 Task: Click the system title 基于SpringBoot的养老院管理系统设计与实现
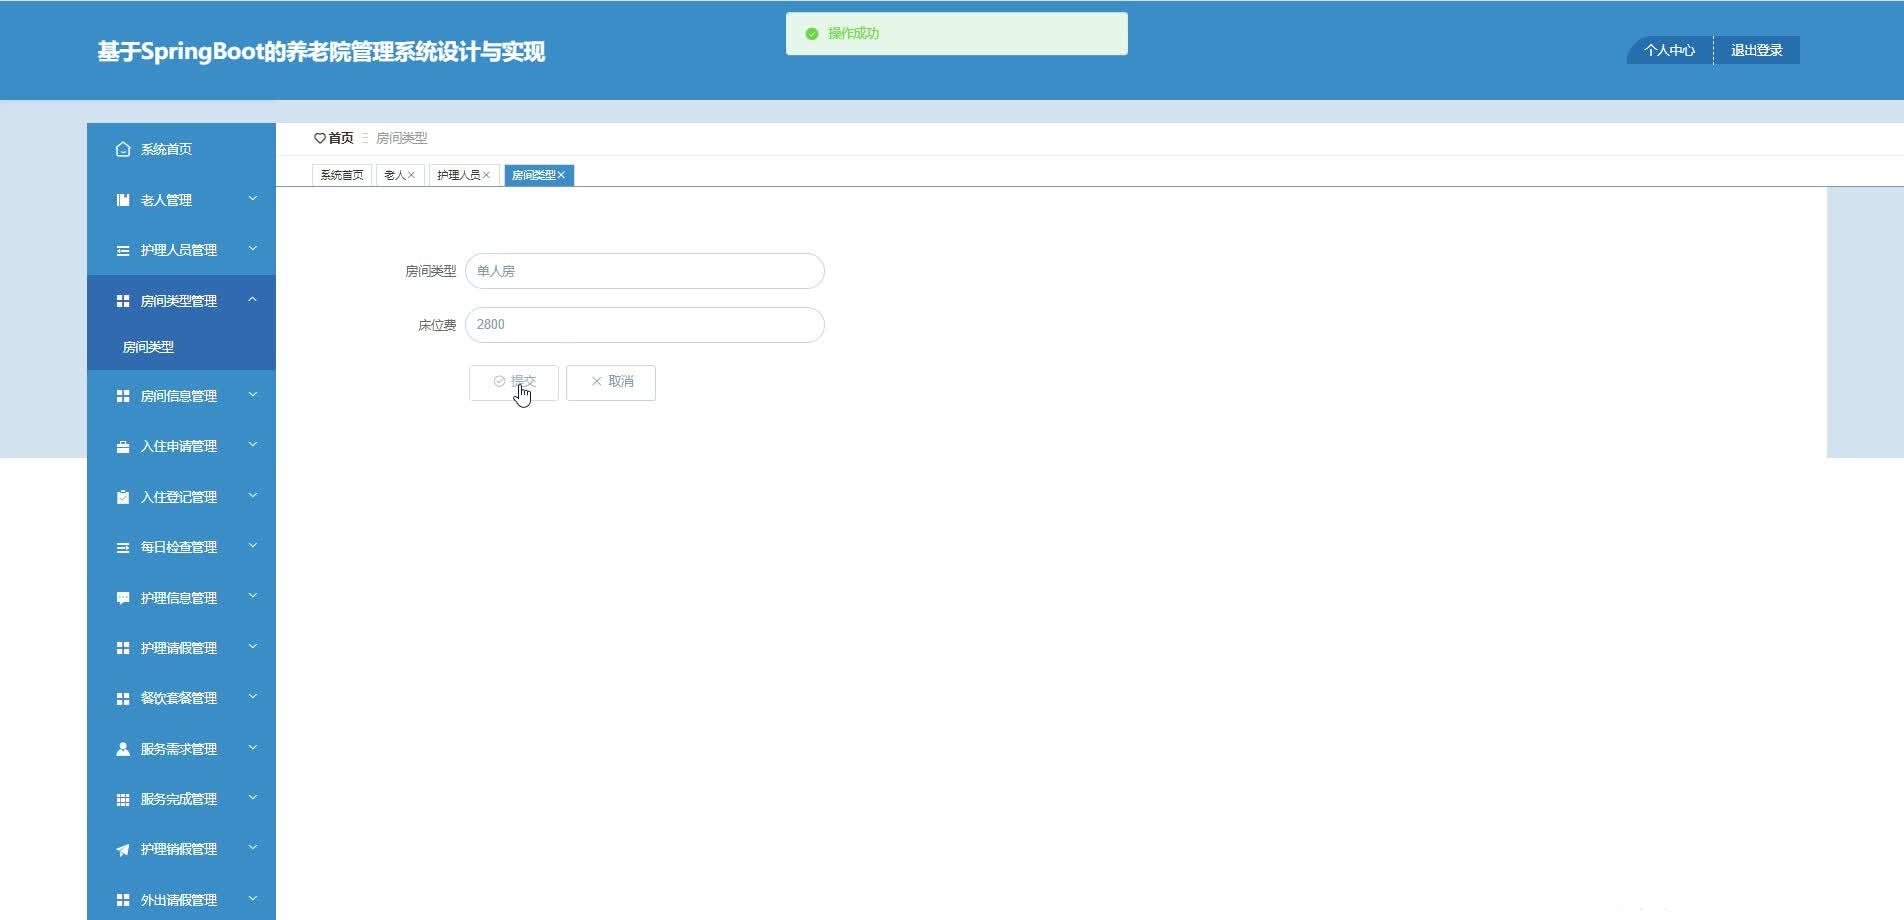pyautogui.click(x=321, y=52)
